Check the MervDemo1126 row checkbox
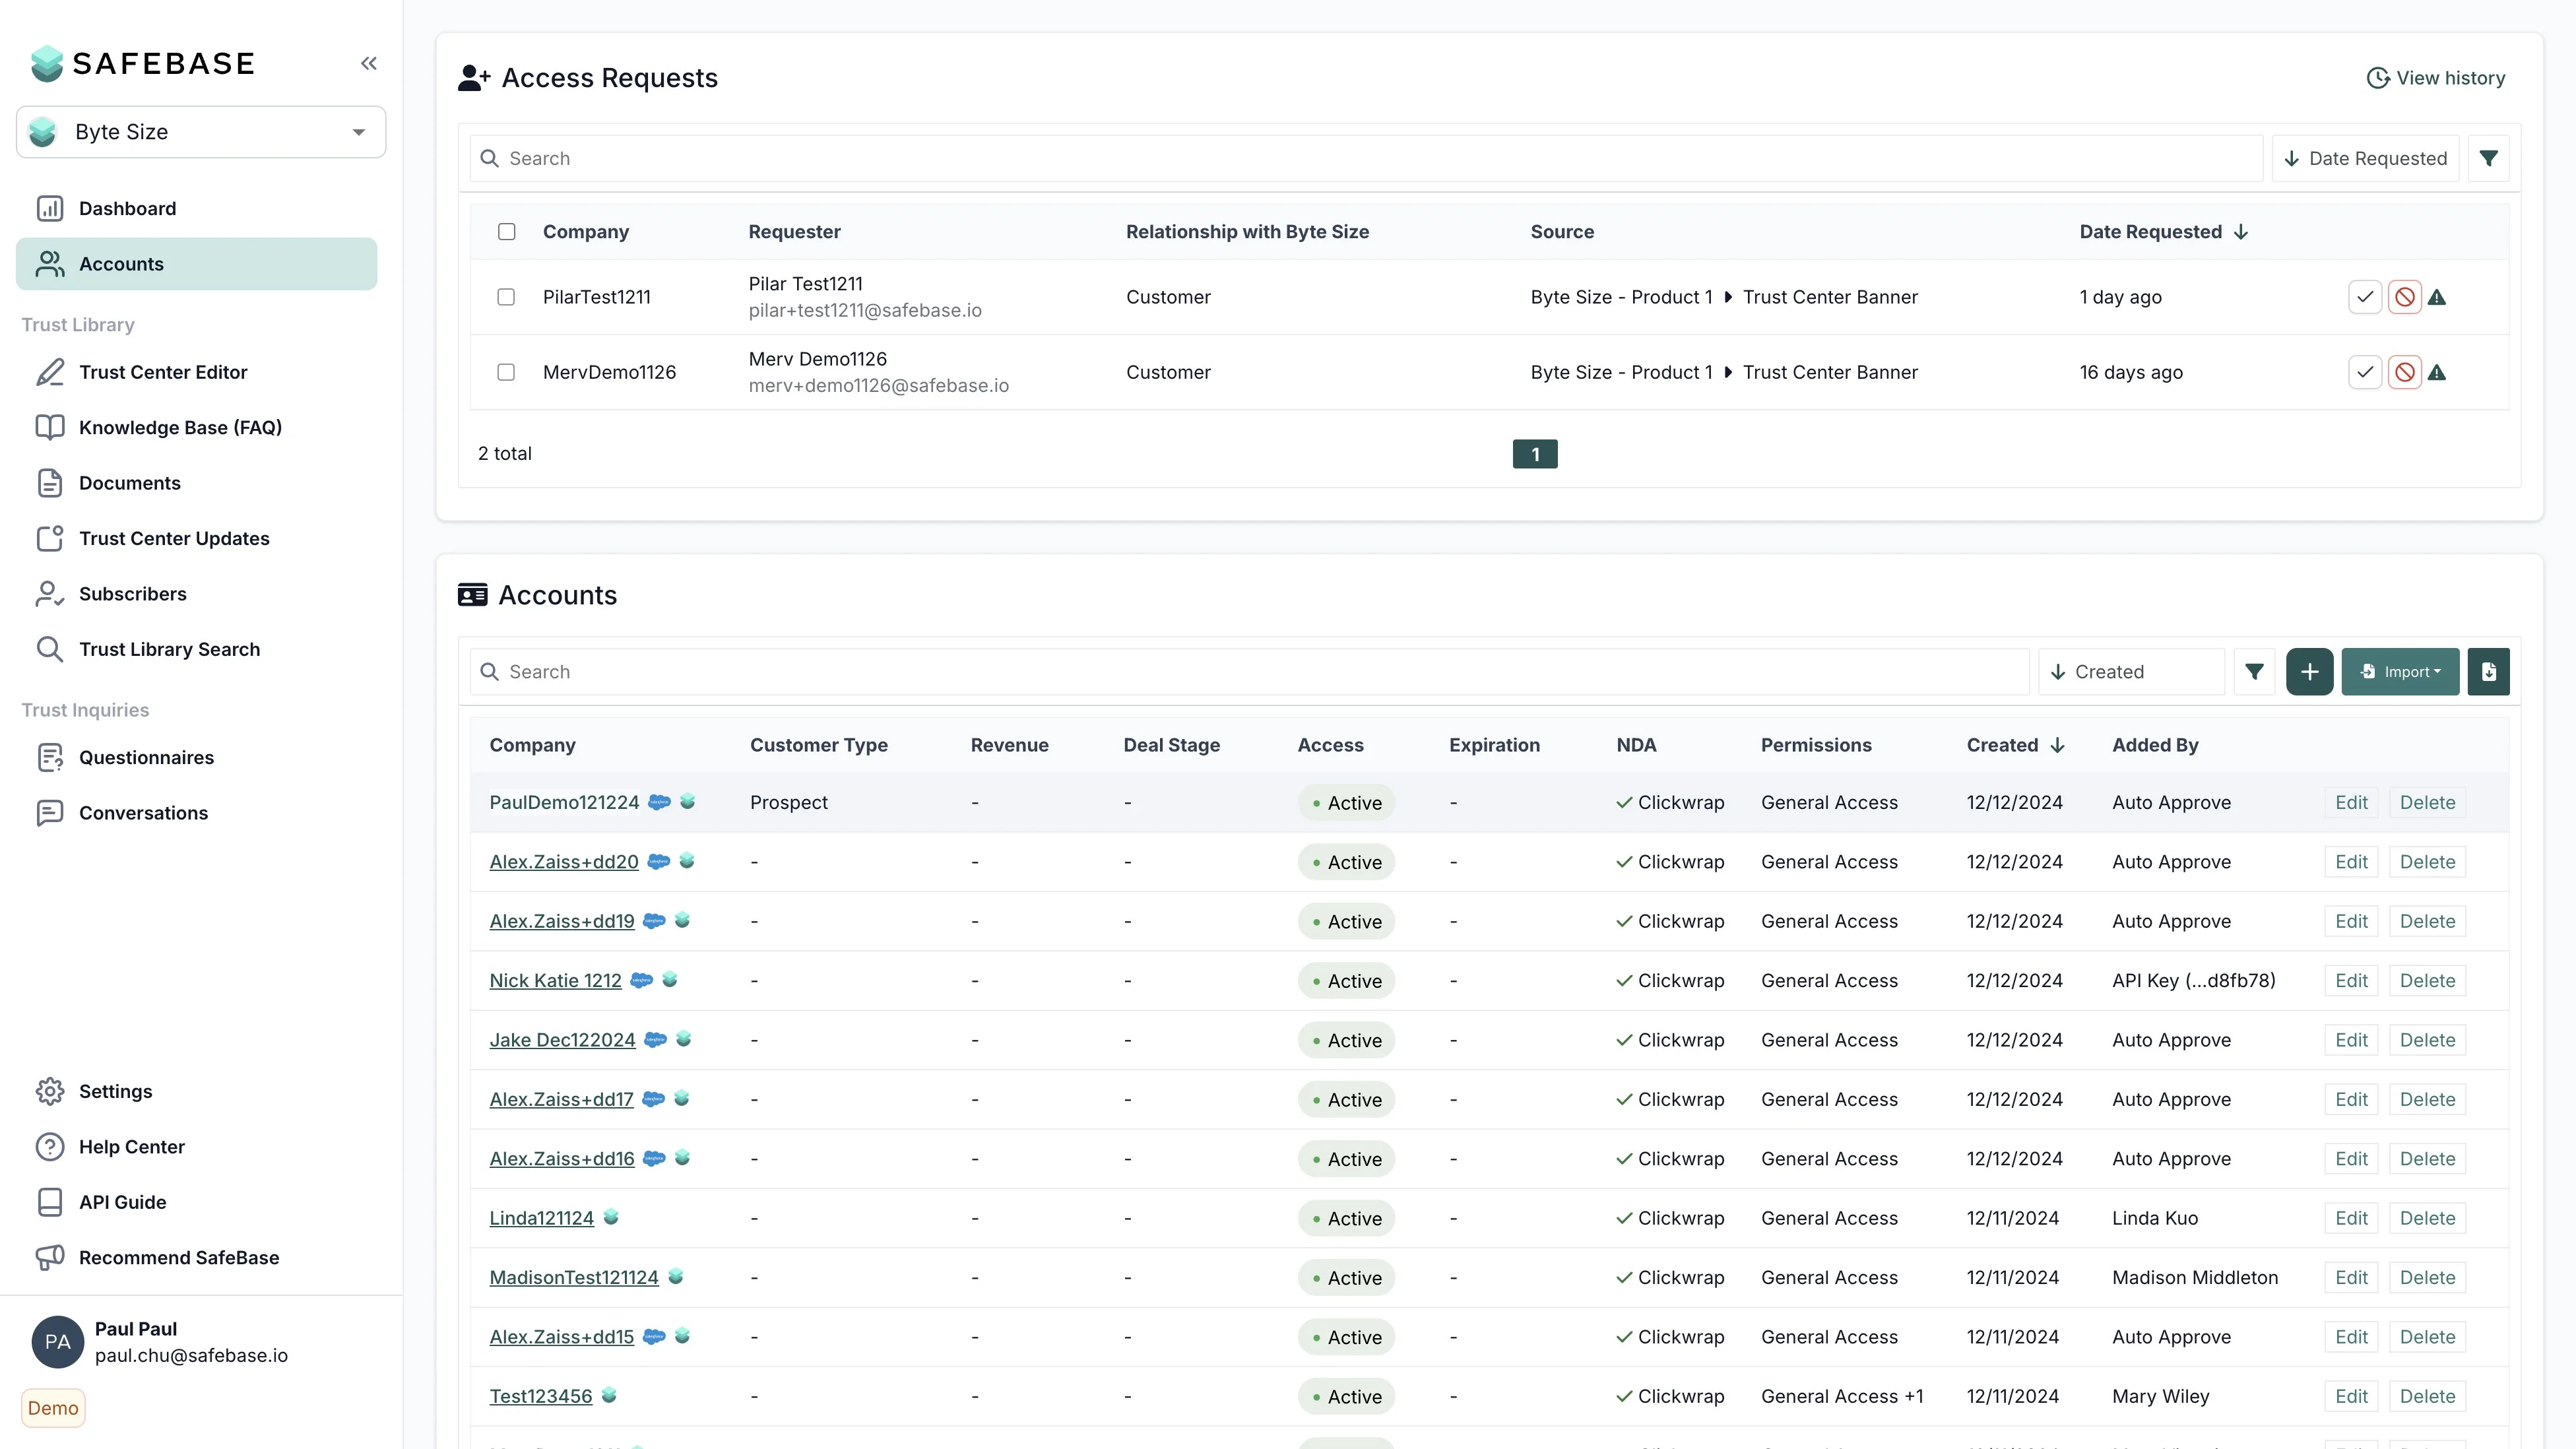 click(x=506, y=372)
